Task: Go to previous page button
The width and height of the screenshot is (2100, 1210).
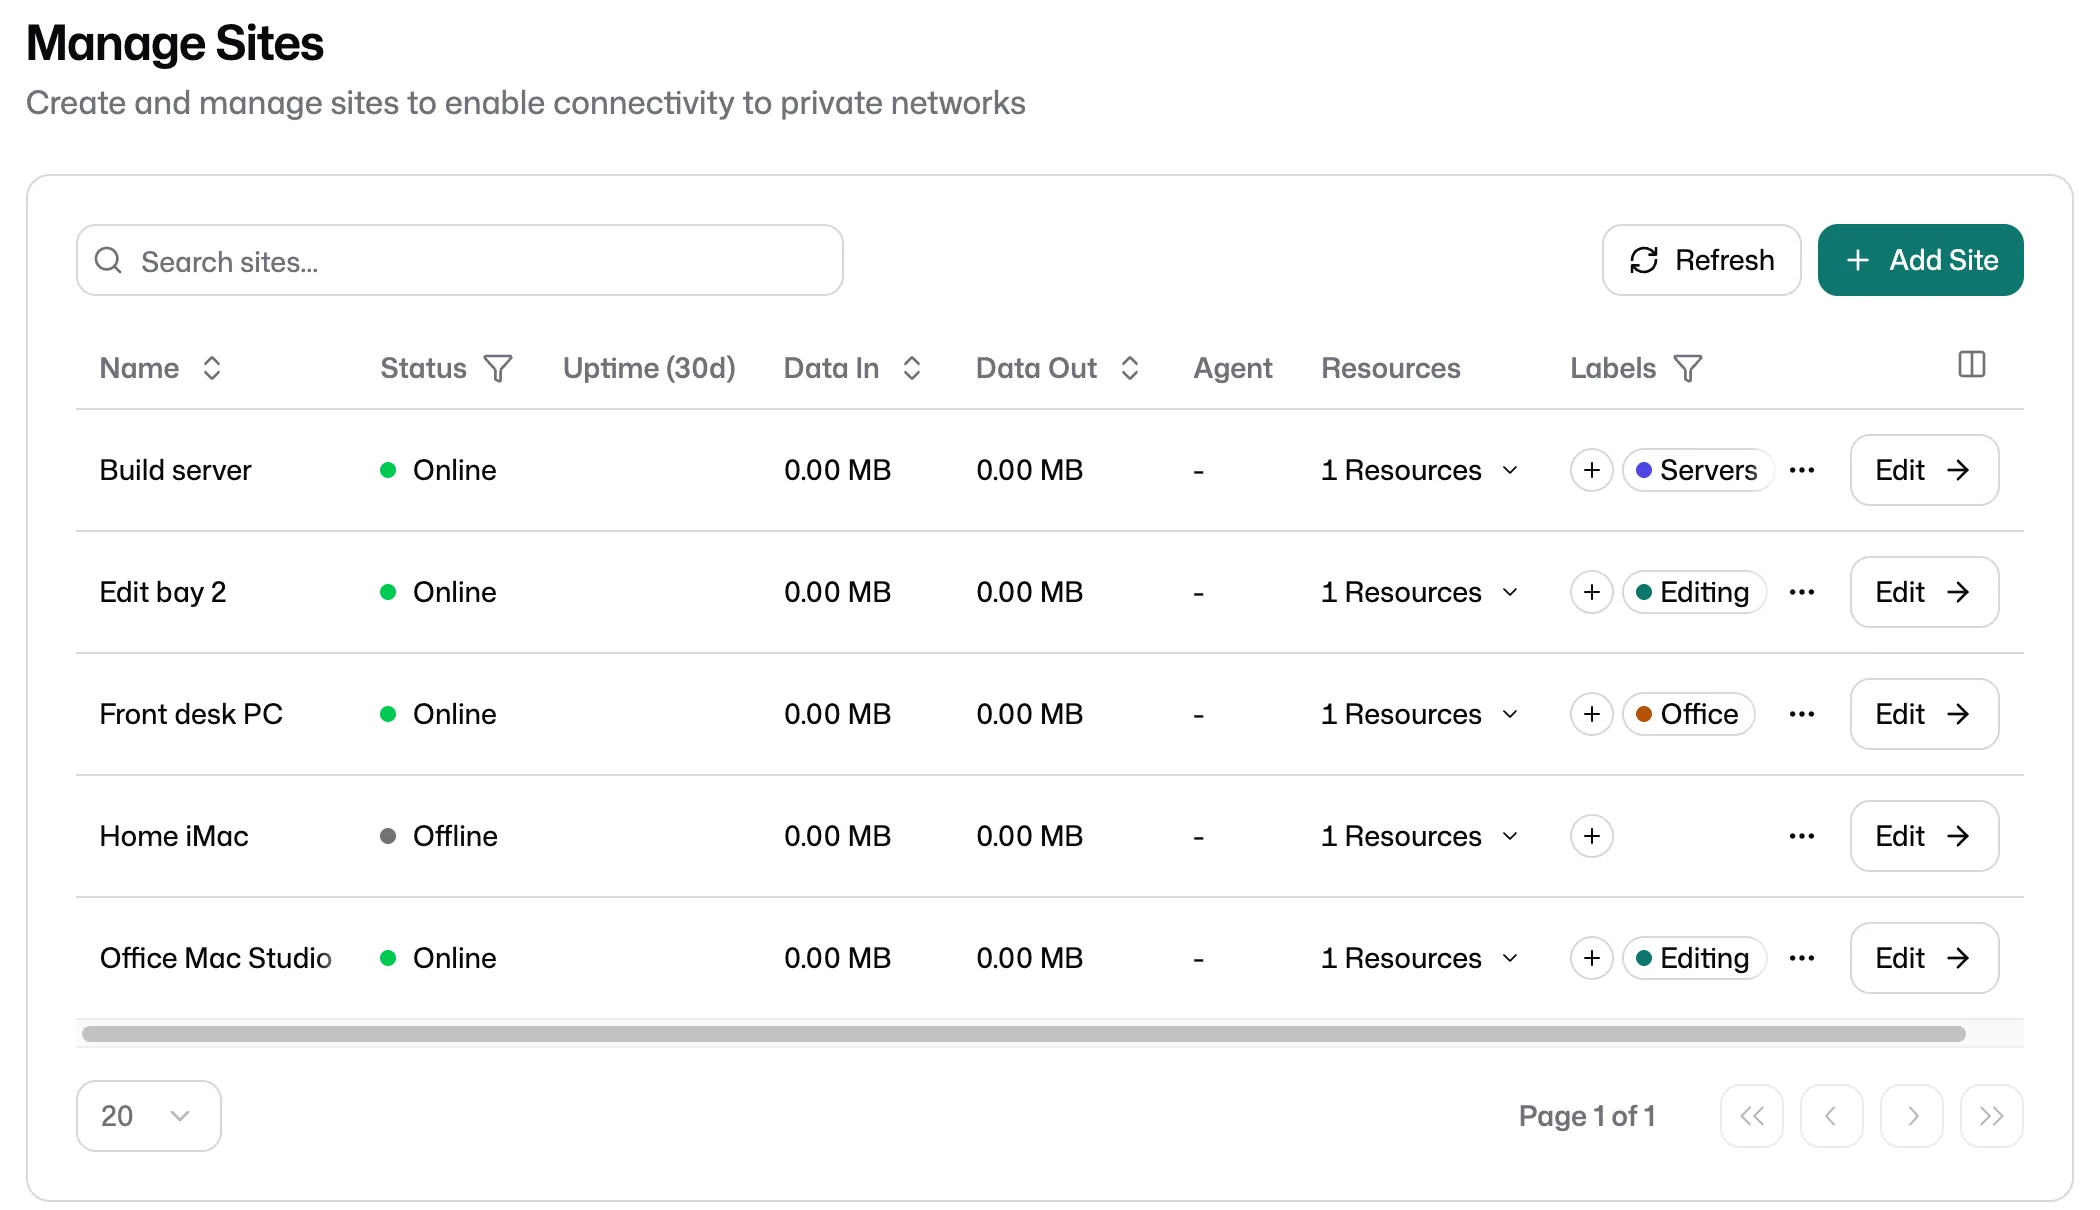Action: coord(1832,1116)
